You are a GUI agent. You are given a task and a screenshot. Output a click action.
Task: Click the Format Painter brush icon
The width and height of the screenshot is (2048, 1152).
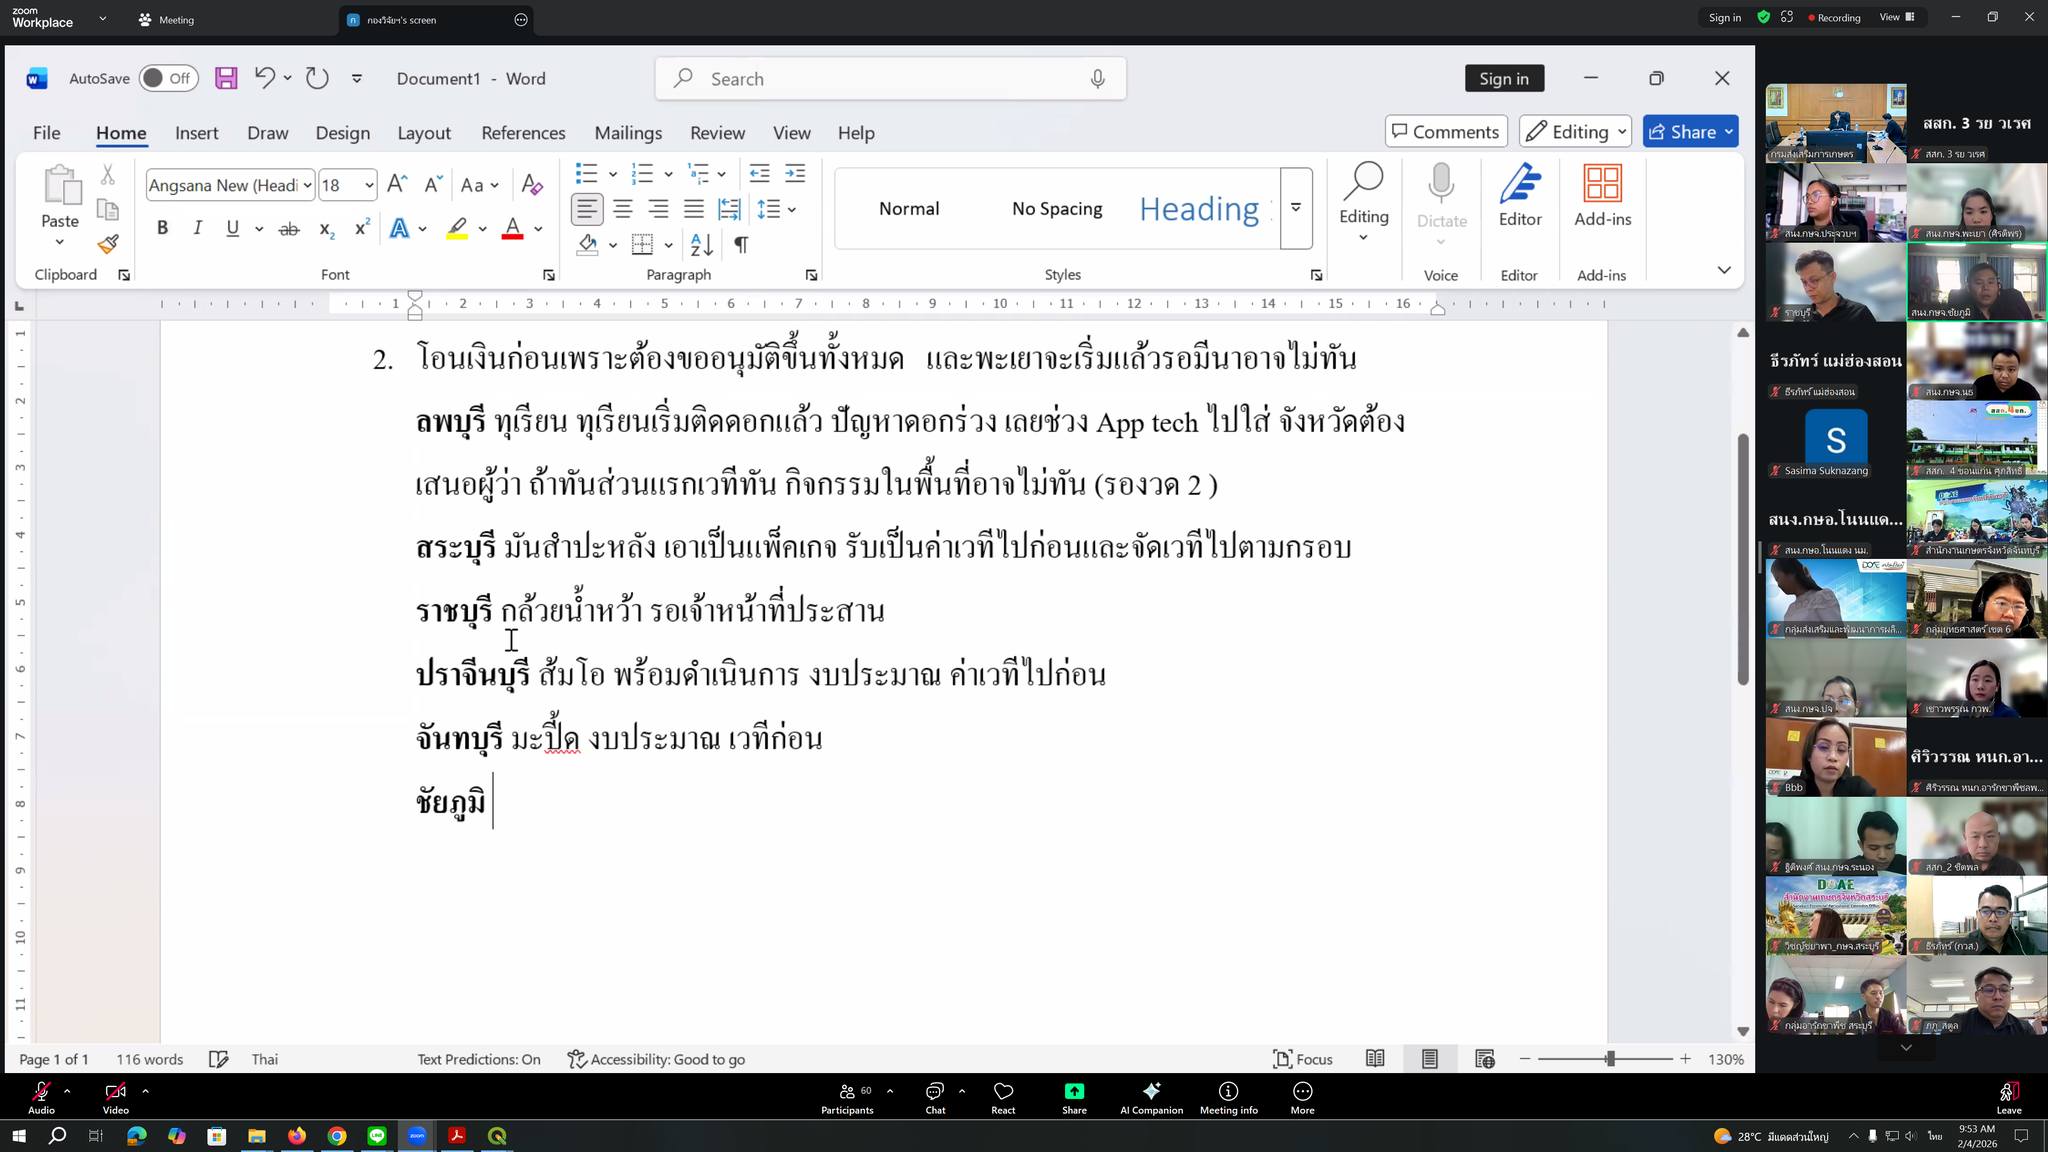pyautogui.click(x=108, y=244)
